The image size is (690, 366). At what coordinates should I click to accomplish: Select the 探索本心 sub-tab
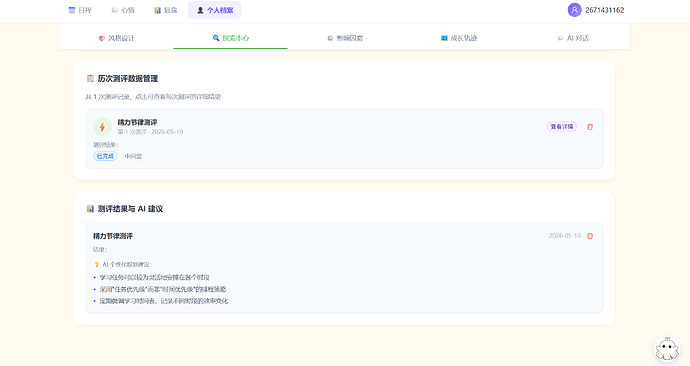tap(231, 38)
